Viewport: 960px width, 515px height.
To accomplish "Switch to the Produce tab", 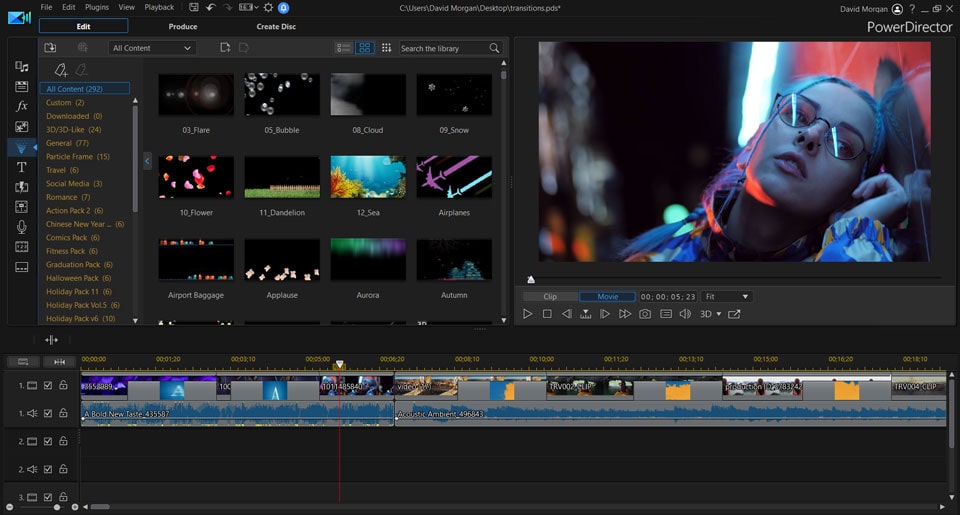I will pyautogui.click(x=183, y=26).
